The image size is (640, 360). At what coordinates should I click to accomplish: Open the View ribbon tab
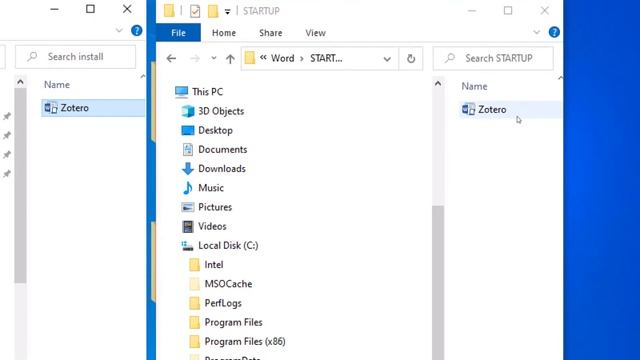[x=316, y=33]
